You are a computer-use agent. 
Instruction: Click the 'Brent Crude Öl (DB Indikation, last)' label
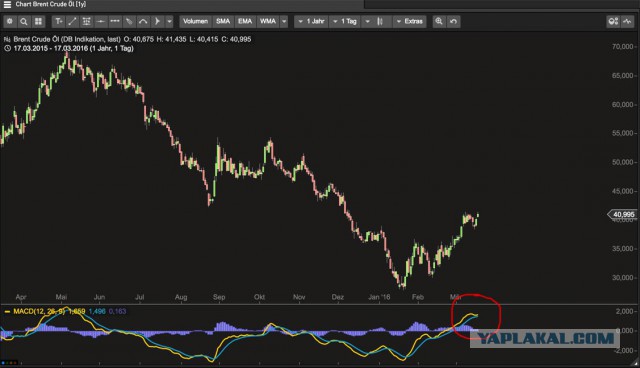[67, 39]
